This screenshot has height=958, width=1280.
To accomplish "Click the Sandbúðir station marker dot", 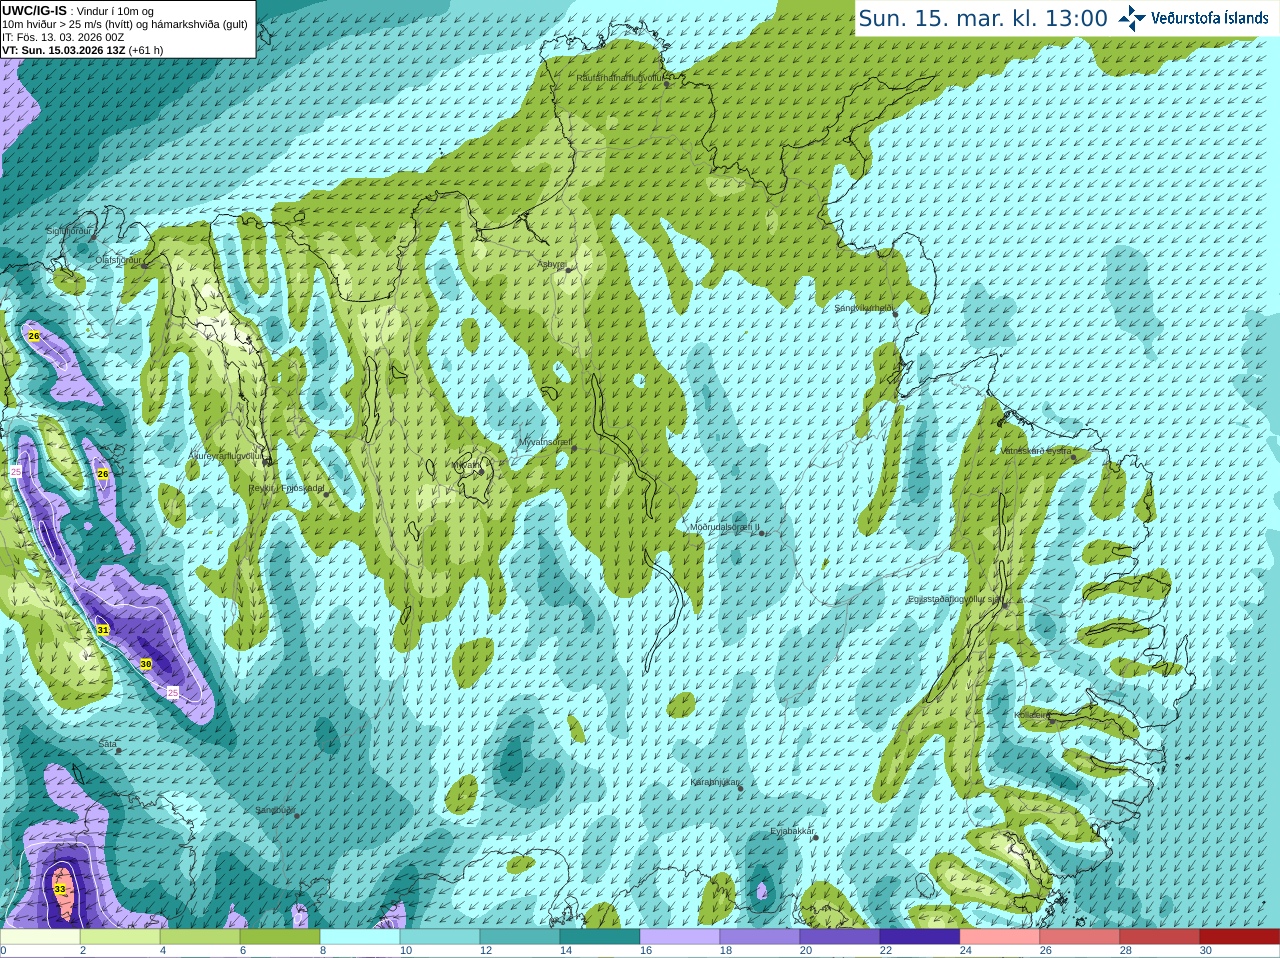I will pyautogui.click(x=296, y=816).
